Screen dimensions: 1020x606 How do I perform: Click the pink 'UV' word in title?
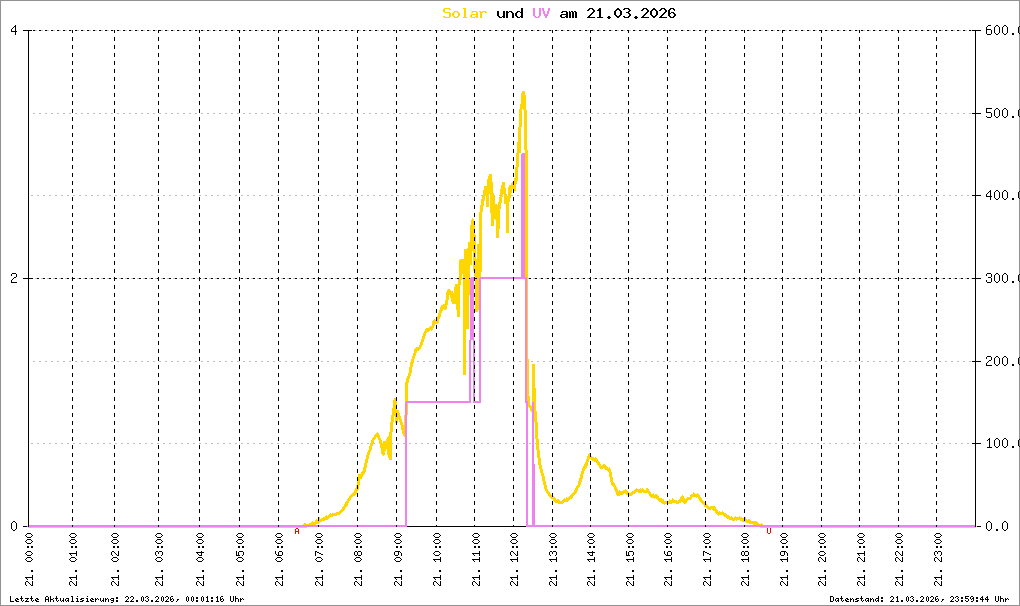pos(541,13)
